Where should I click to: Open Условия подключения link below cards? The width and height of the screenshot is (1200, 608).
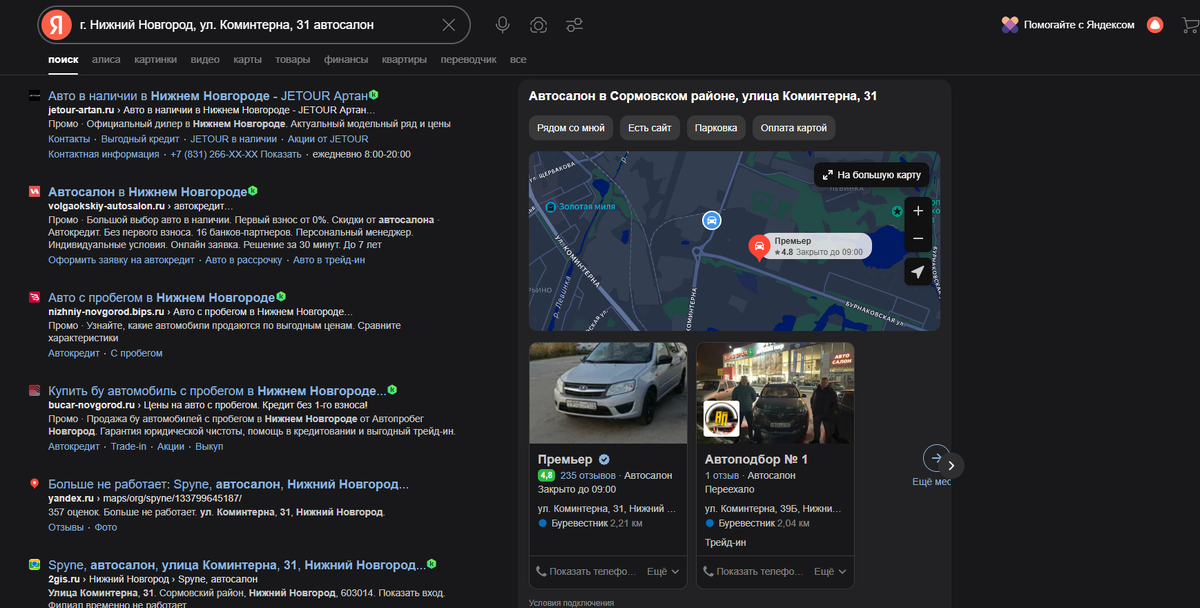pos(571,603)
